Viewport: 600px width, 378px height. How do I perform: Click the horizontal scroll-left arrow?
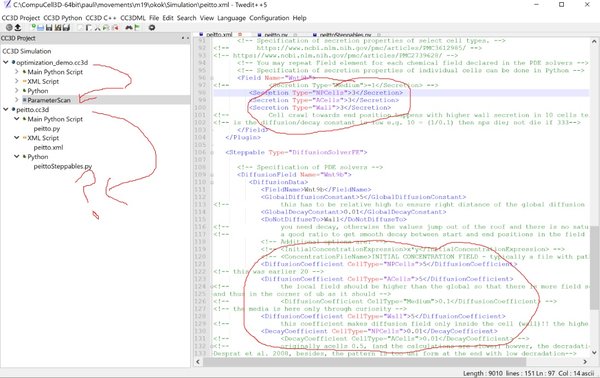198,362
